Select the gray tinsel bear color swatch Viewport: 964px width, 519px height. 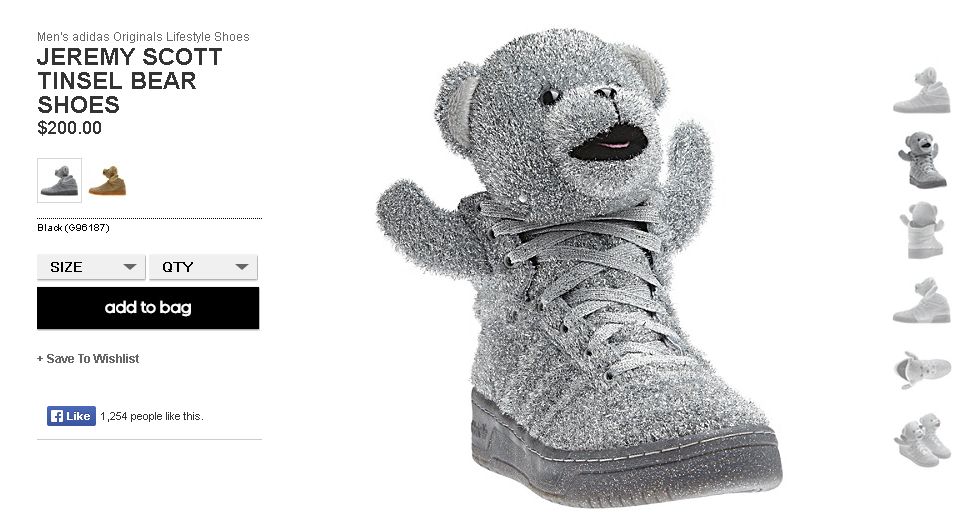(x=59, y=180)
